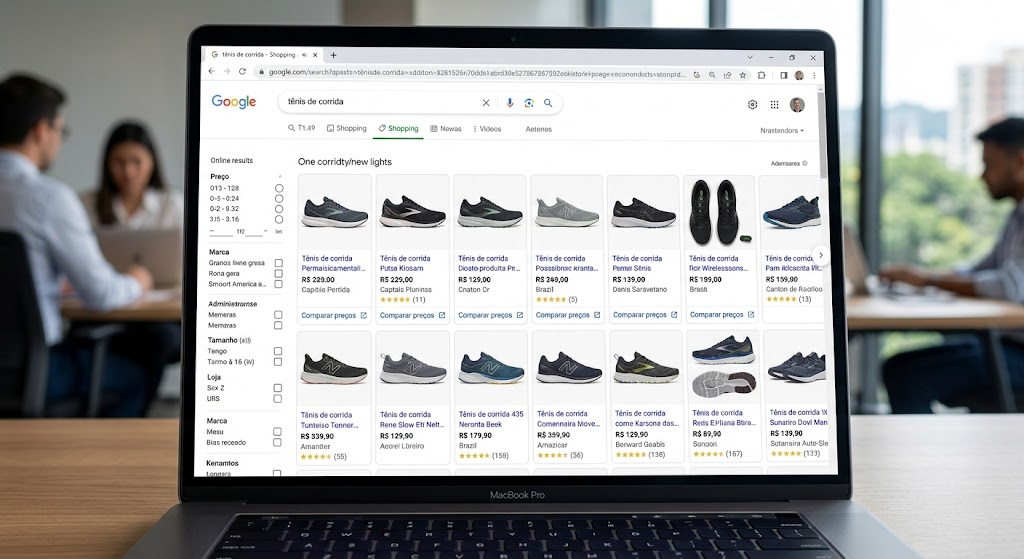Select the 0-2 - 0.32 price radio button

[279, 209]
